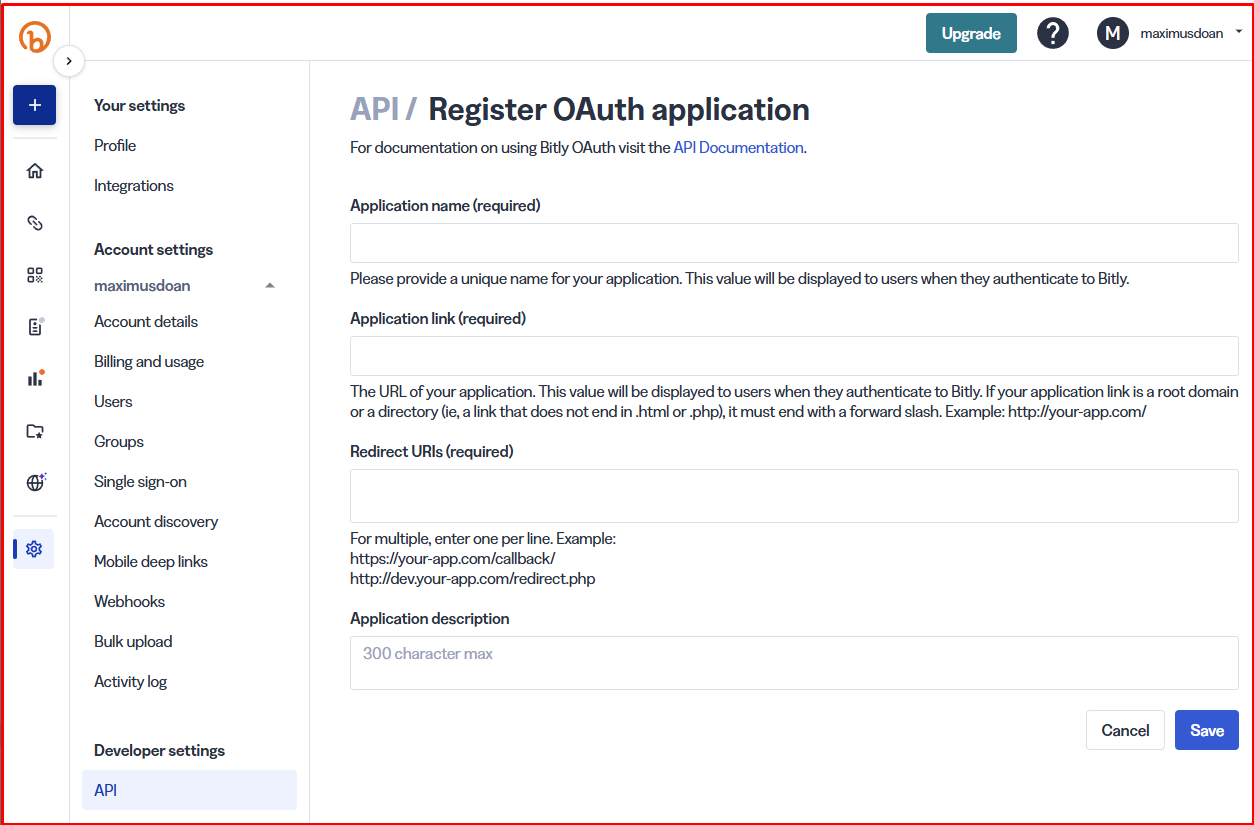Screen dimensions: 1254x825
Task: Open Account discovery settings
Action: click(156, 522)
